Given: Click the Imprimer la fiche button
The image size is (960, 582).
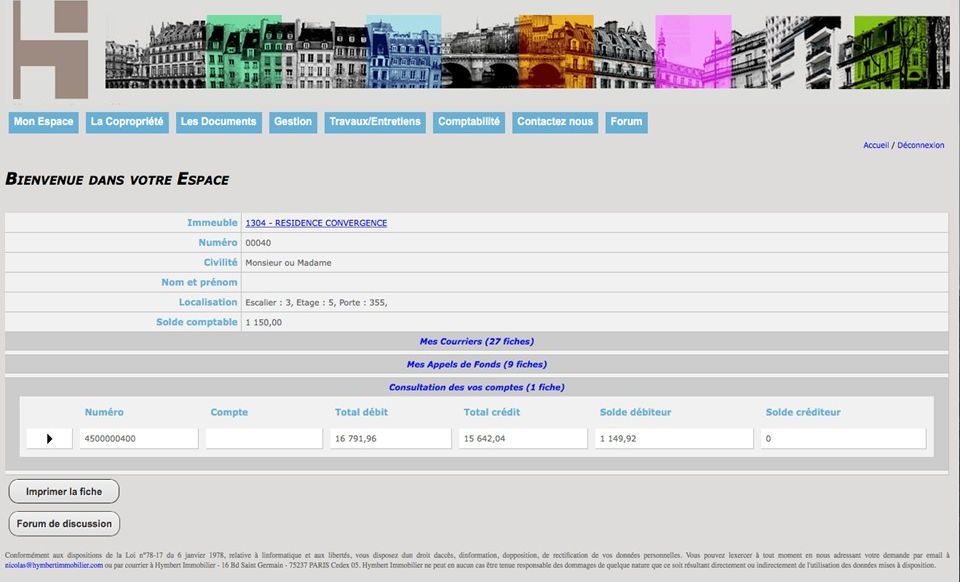Looking at the screenshot, I should click(x=64, y=491).
